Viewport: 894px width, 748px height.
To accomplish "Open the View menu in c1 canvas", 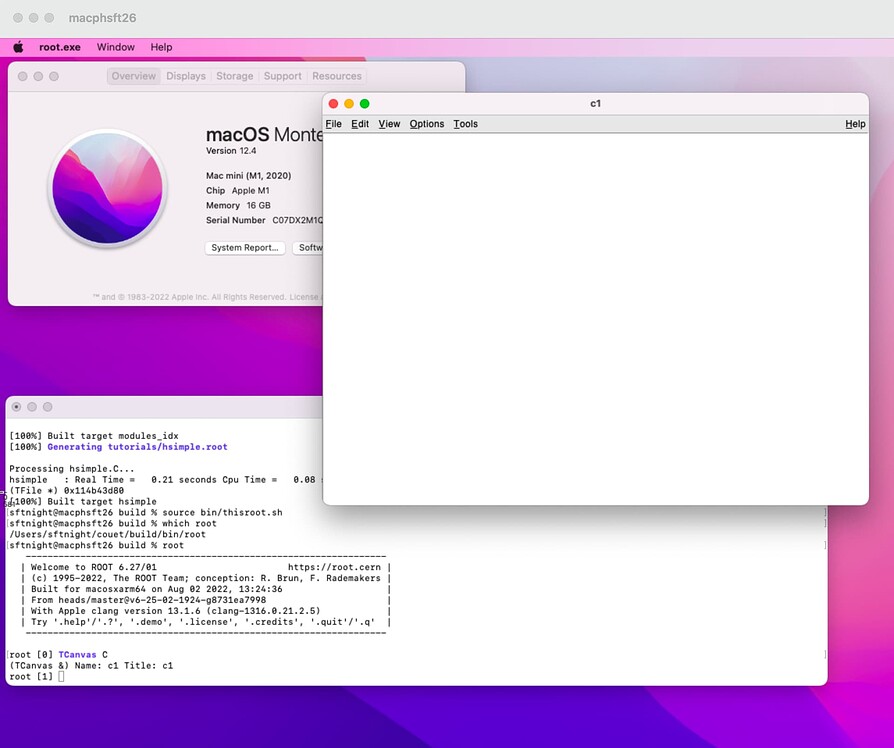I will [389, 124].
